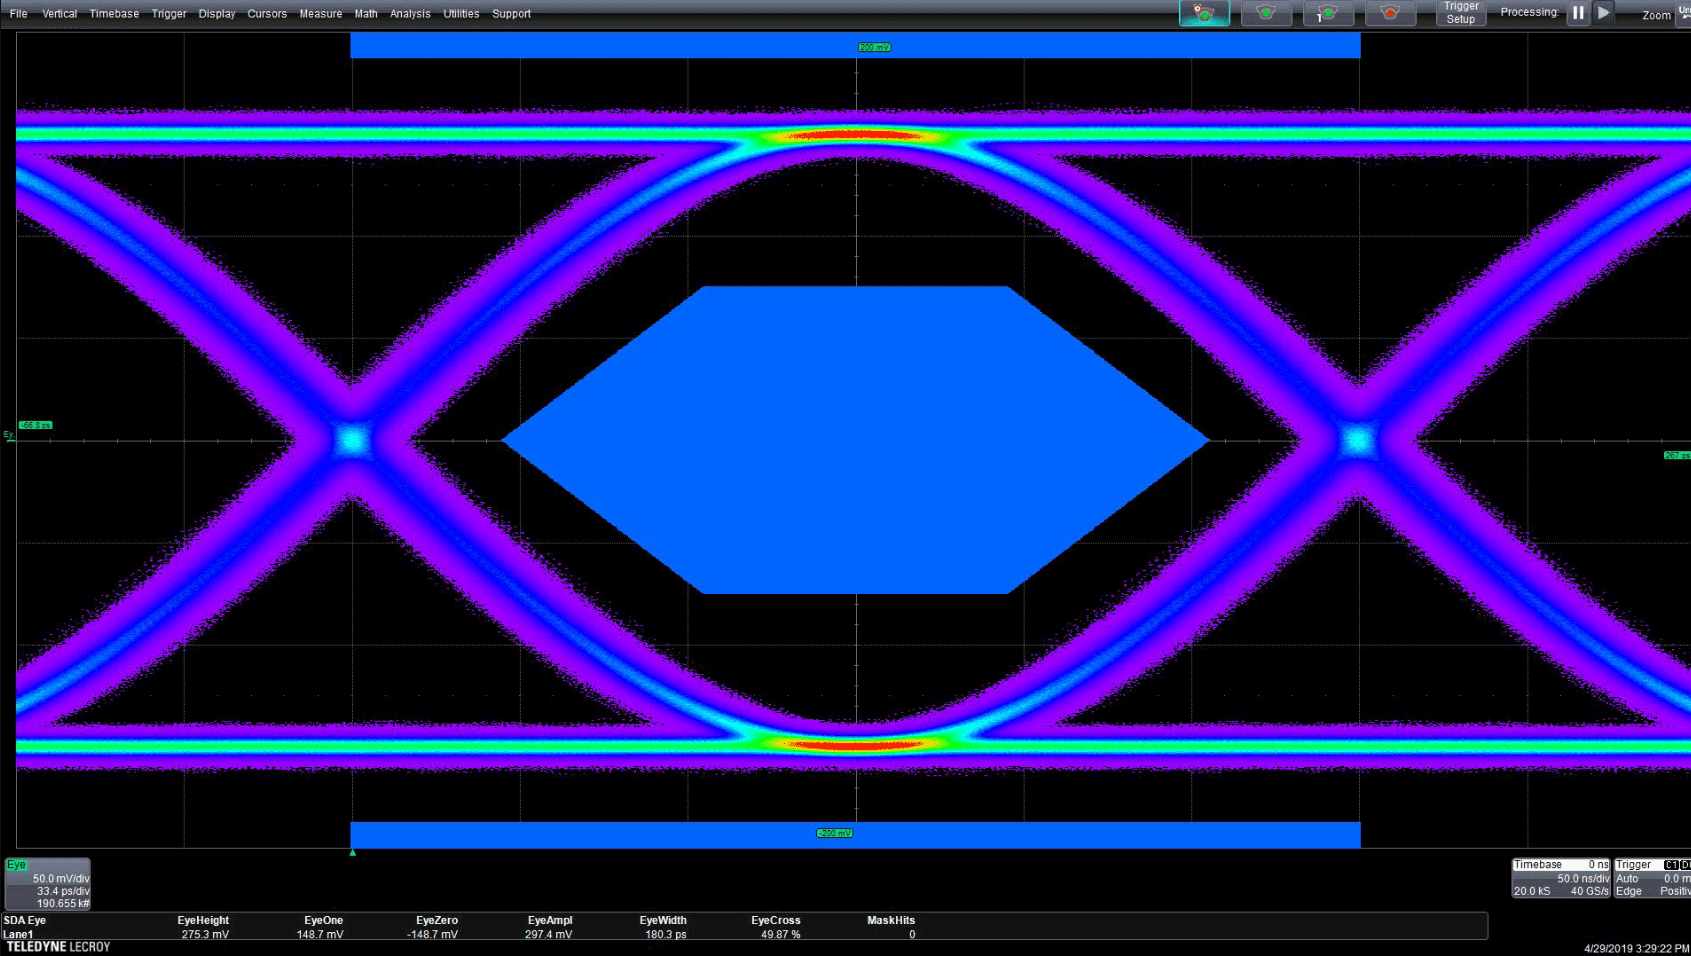Click the 33.4 ps/div value in Eye box

click(x=63, y=891)
